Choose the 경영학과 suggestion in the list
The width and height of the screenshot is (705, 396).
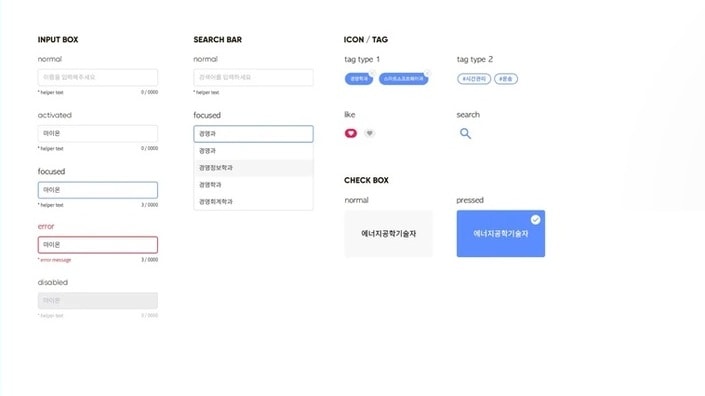pyautogui.click(x=253, y=185)
